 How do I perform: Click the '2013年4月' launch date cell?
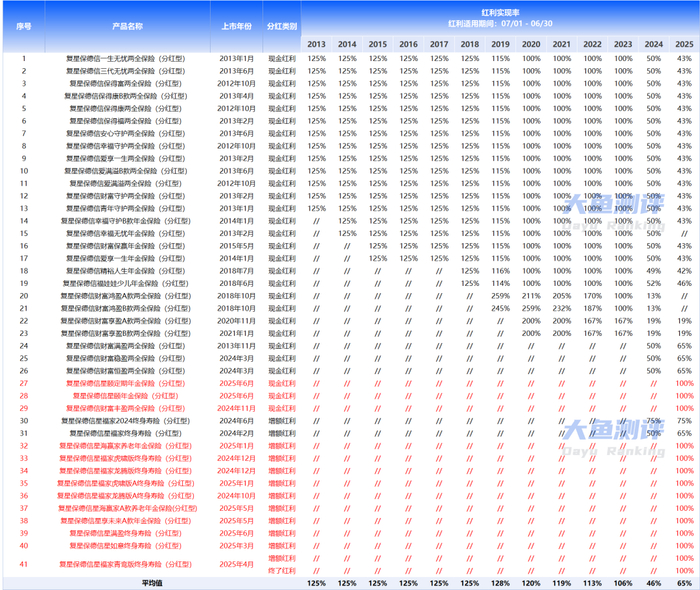pos(237,96)
